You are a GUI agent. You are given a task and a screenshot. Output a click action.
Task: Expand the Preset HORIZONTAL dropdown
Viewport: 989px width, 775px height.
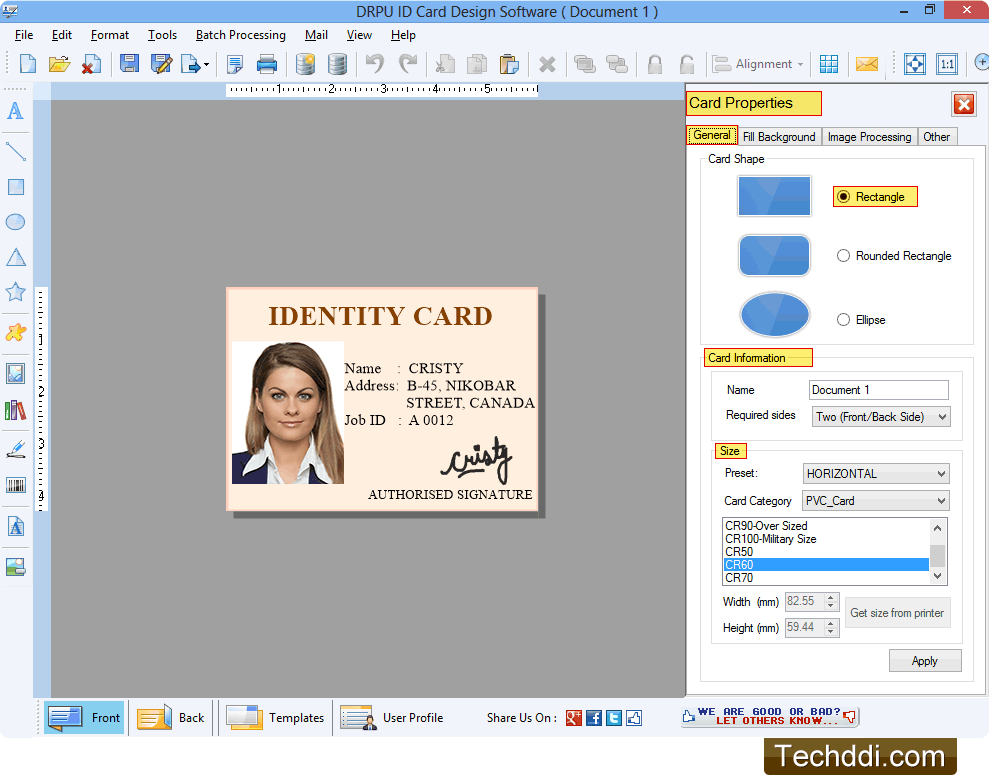coord(876,474)
